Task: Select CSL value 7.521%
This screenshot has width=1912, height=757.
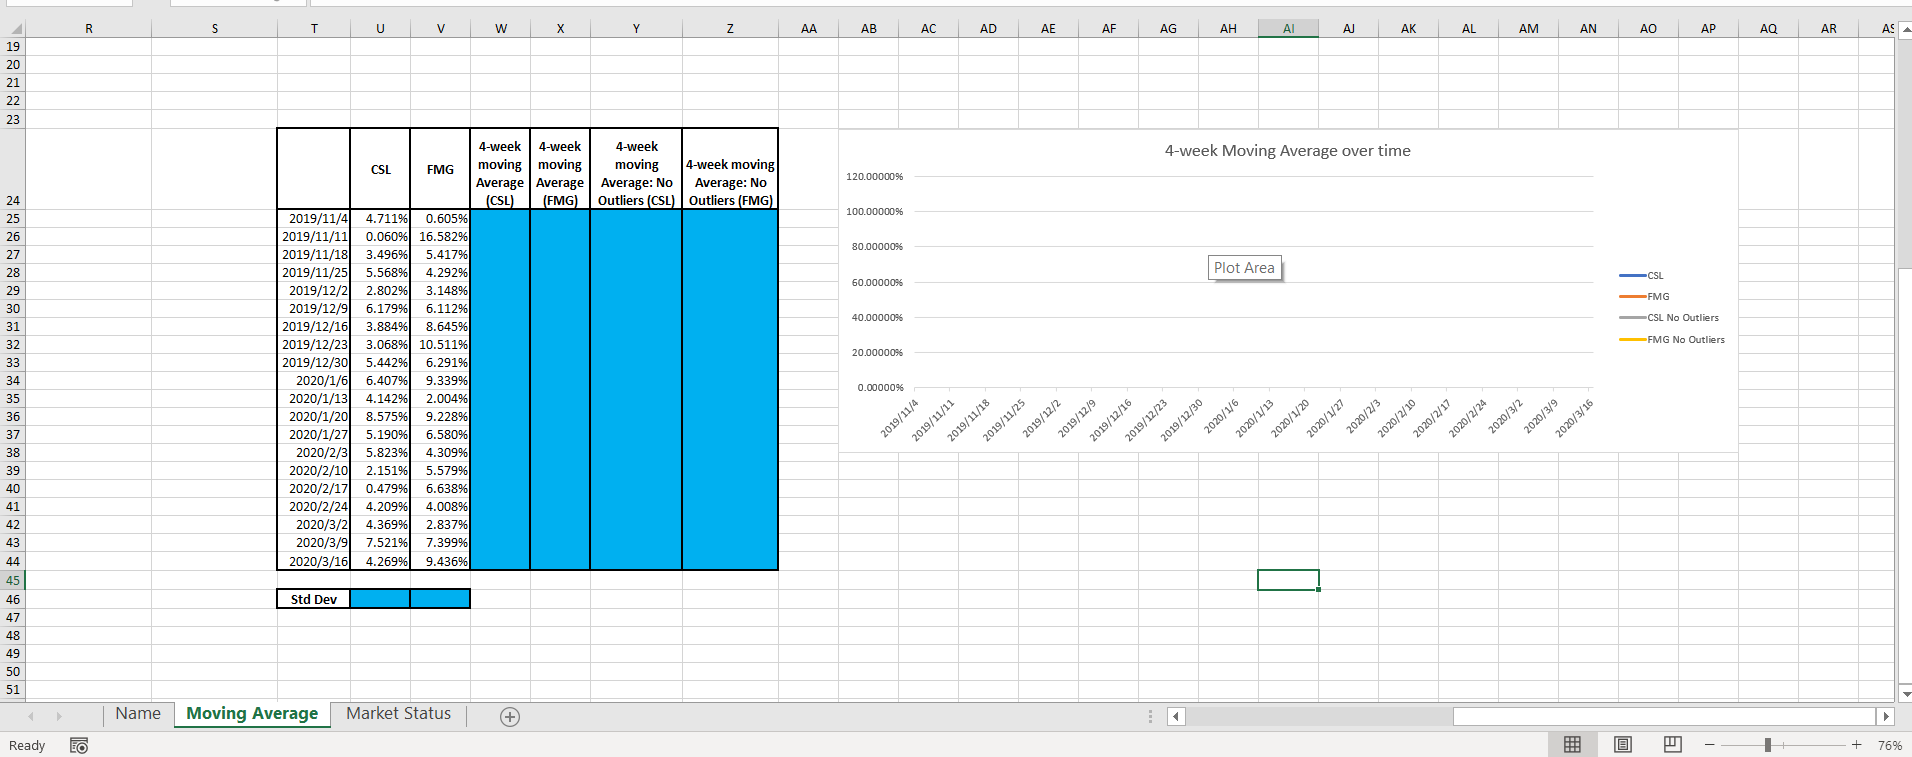Action: (x=380, y=542)
